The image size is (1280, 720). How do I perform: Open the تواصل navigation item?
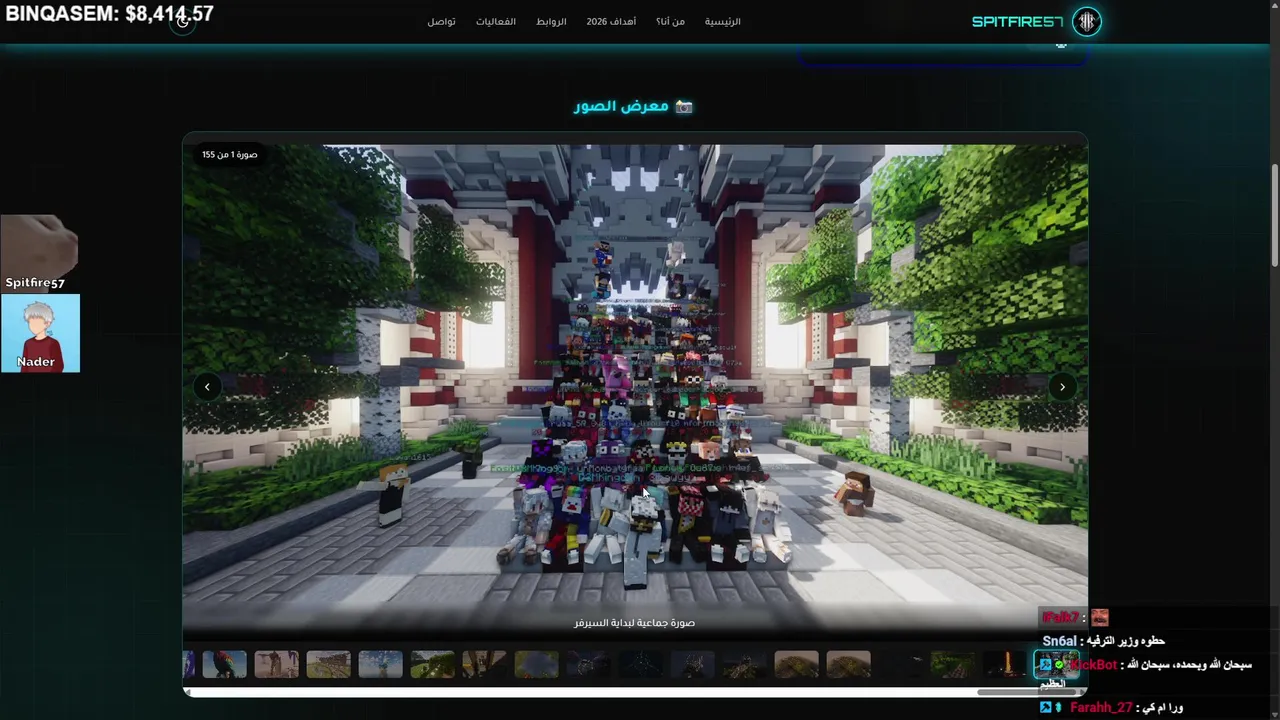pos(441,22)
